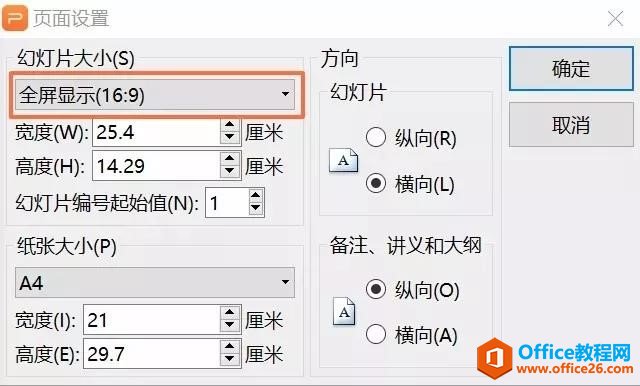Choose 横向(A) for notes and handouts
Image resolution: width=640 pixels, height=386 pixels.
point(411,335)
